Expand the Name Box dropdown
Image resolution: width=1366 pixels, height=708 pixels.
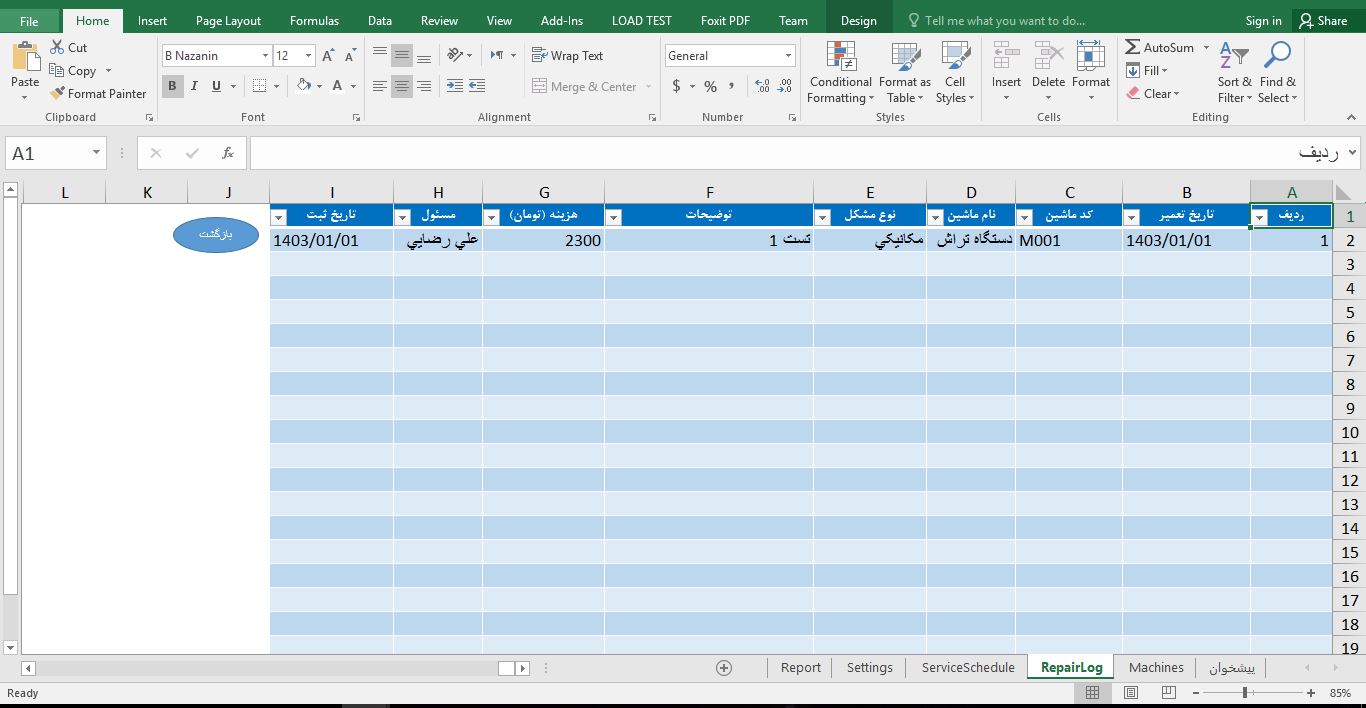click(x=97, y=153)
